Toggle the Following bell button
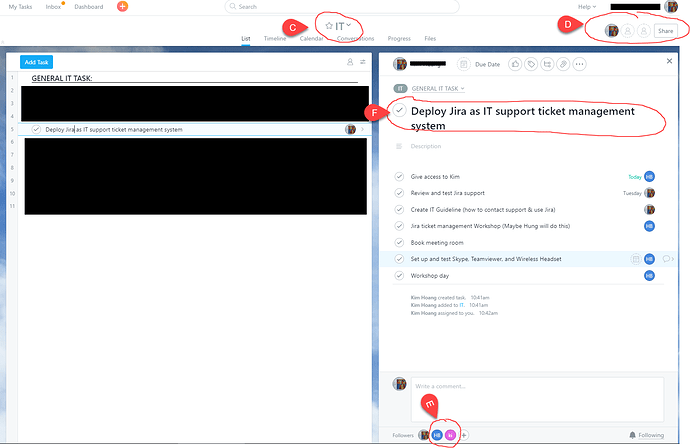Screen dimensions: 690x448 (x=646, y=435)
